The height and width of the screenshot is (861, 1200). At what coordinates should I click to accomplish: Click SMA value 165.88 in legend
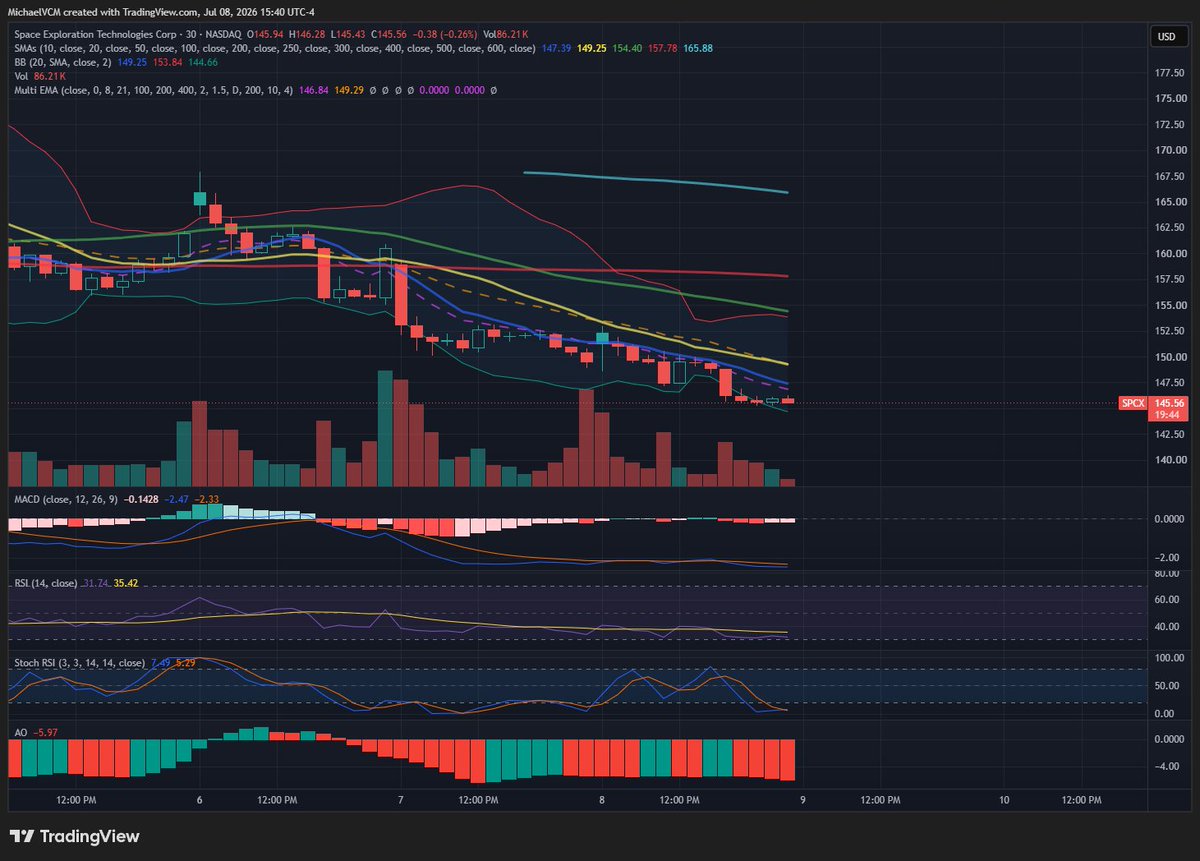[x=698, y=48]
